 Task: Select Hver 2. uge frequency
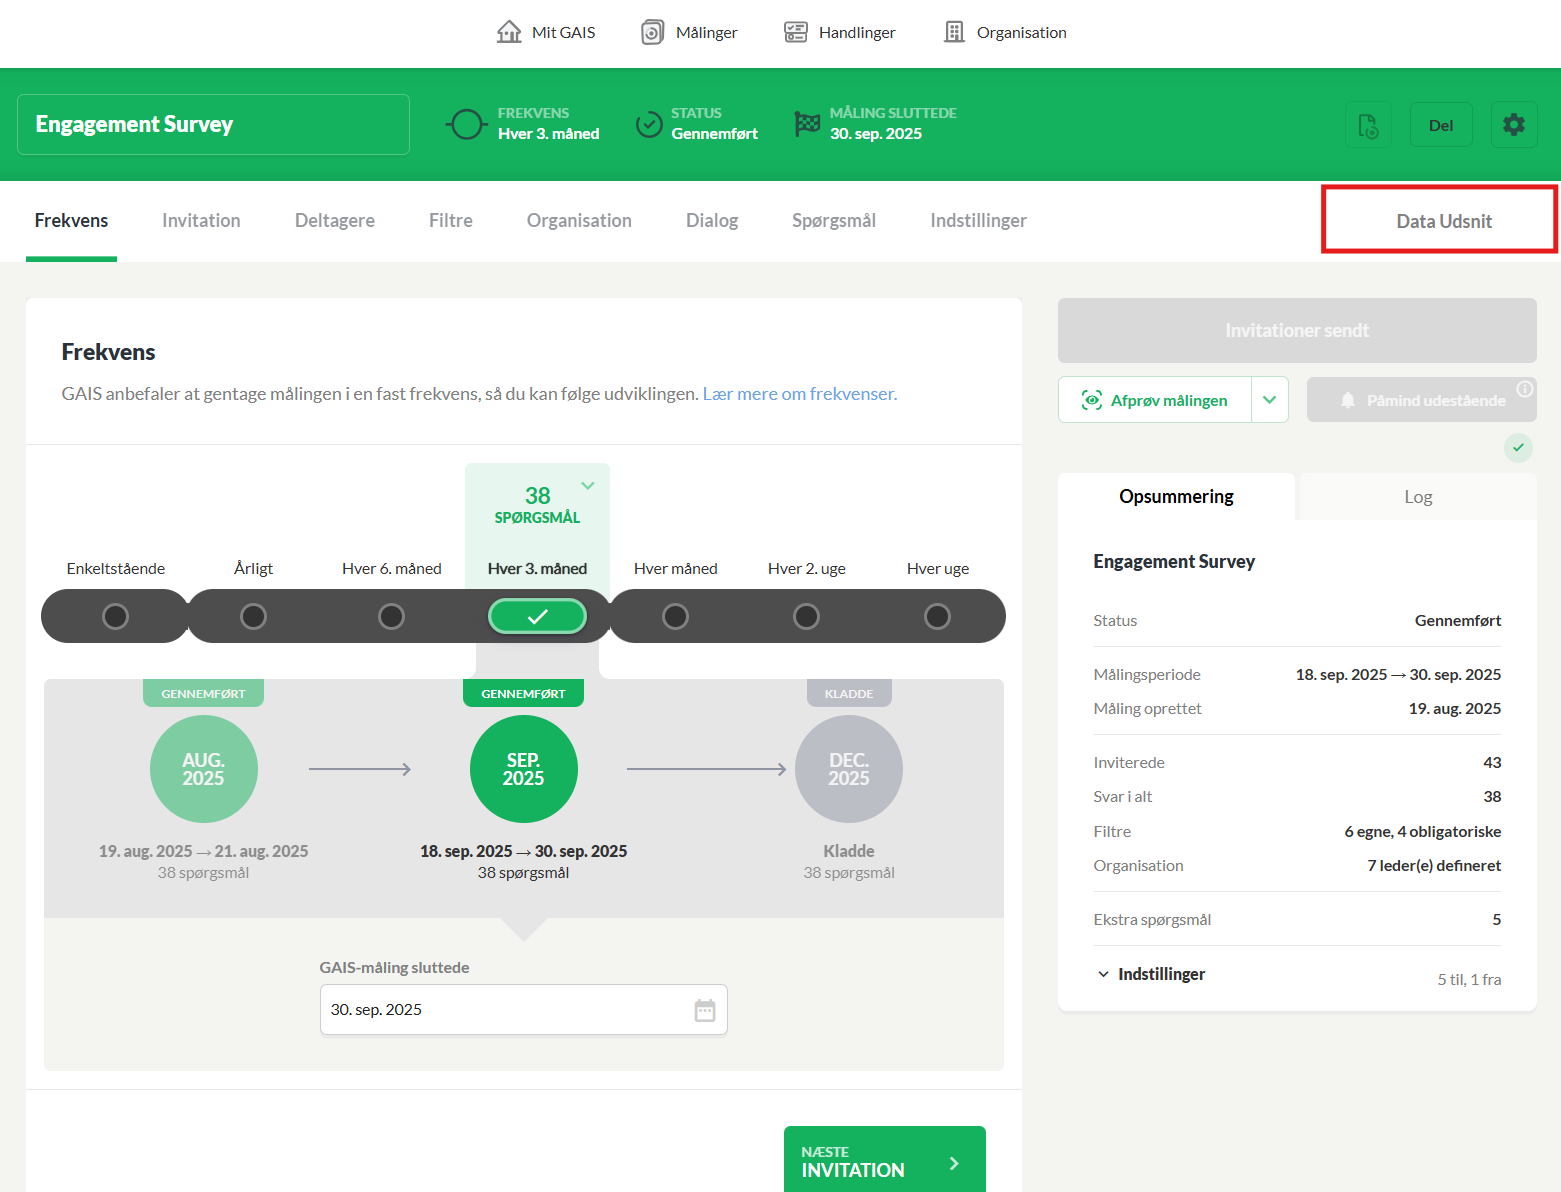pos(806,616)
